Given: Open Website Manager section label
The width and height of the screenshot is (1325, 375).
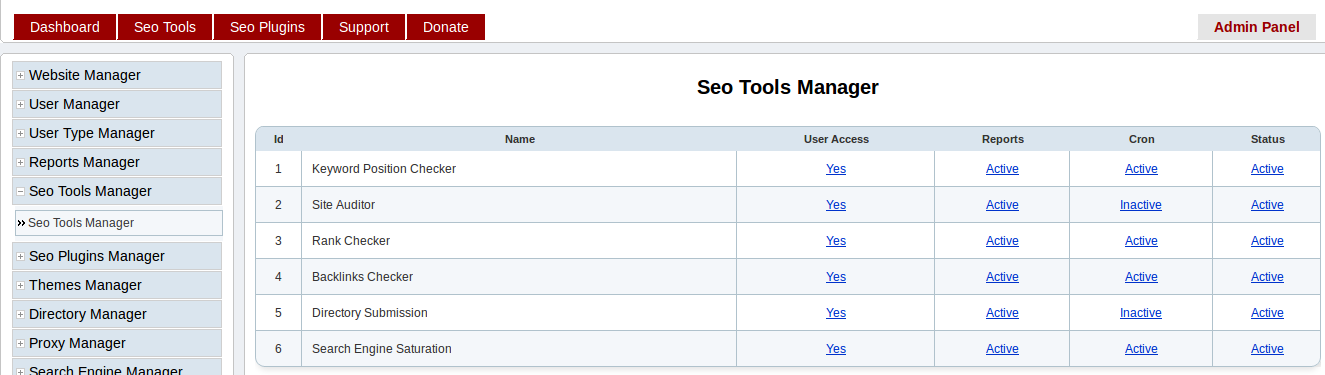Looking at the screenshot, I should point(85,75).
